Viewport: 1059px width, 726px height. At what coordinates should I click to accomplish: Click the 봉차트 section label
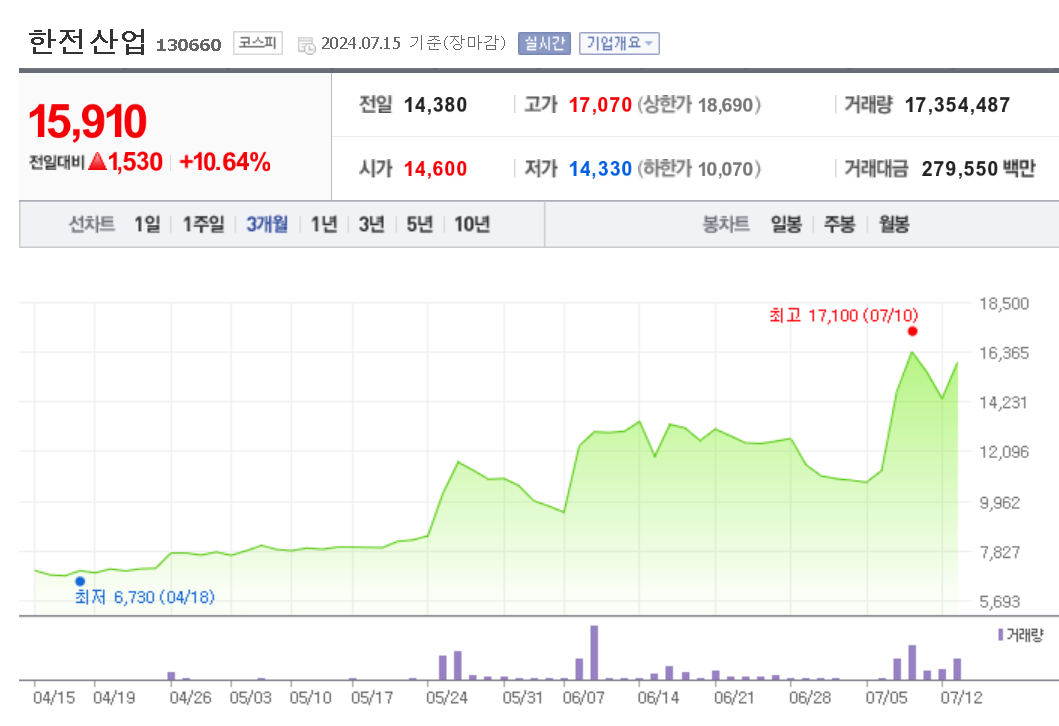coord(726,224)
